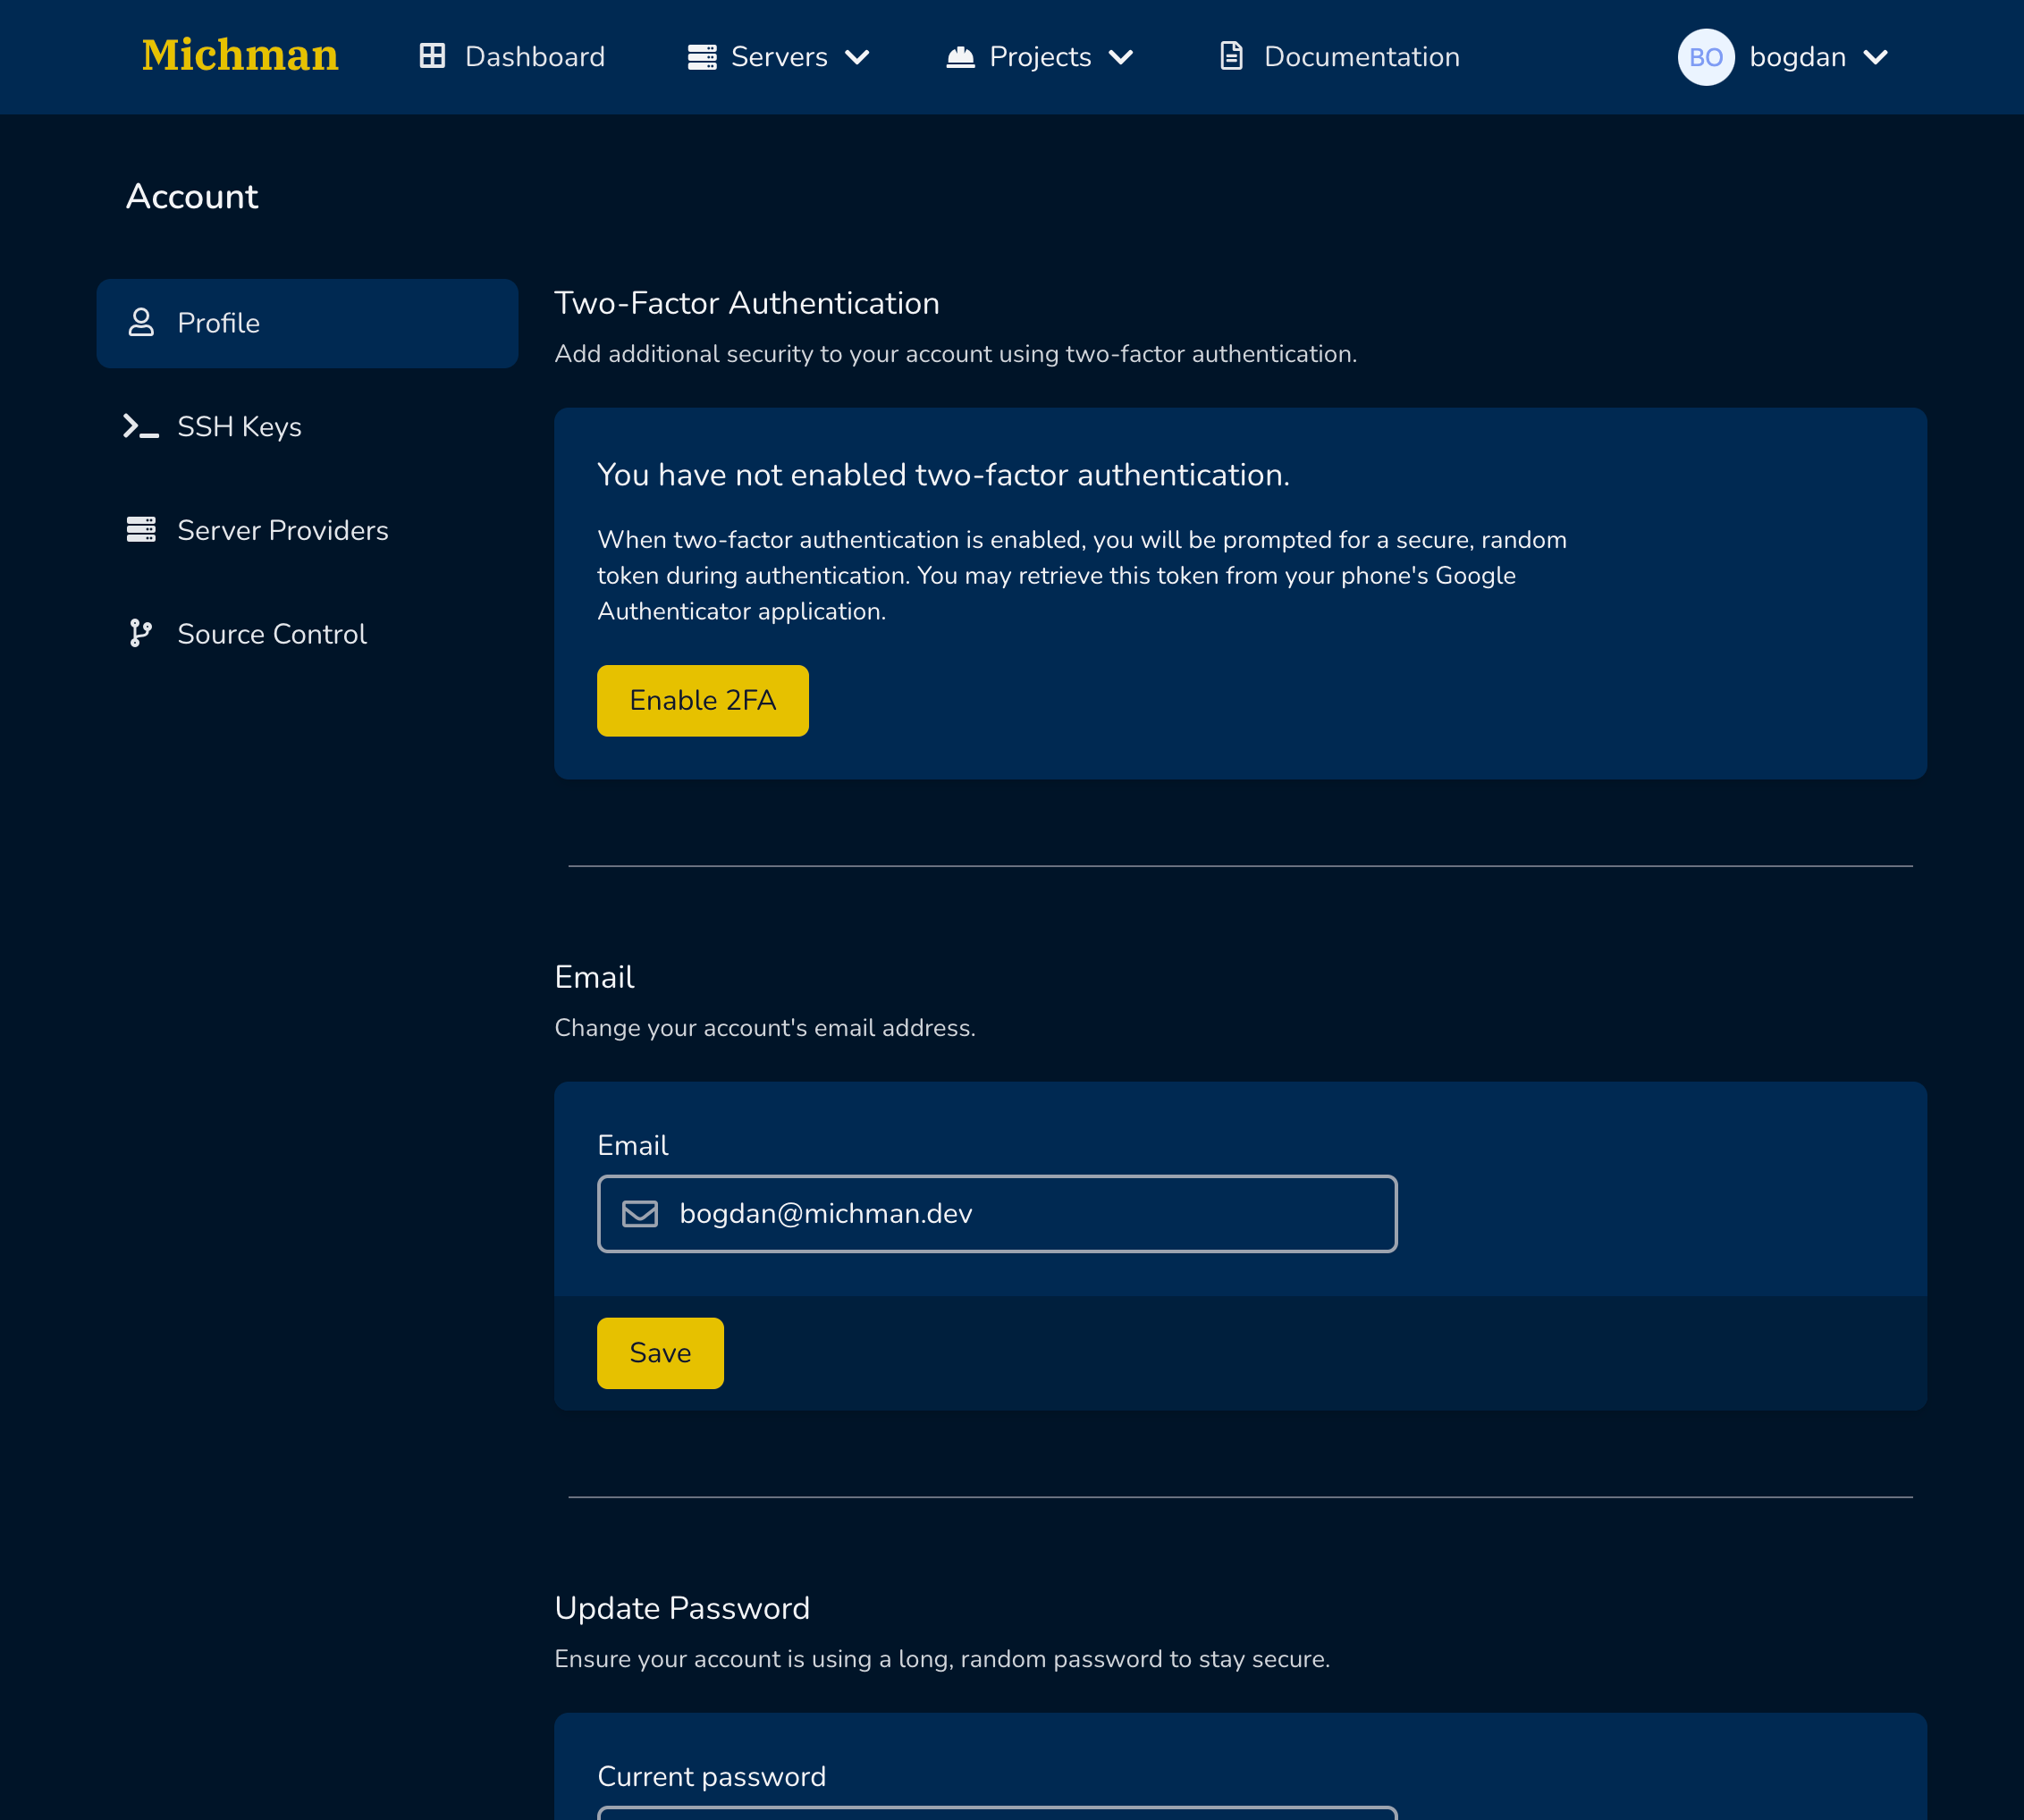Go to Server Providers settings
2024x1820 pixels.
[282, 530]
